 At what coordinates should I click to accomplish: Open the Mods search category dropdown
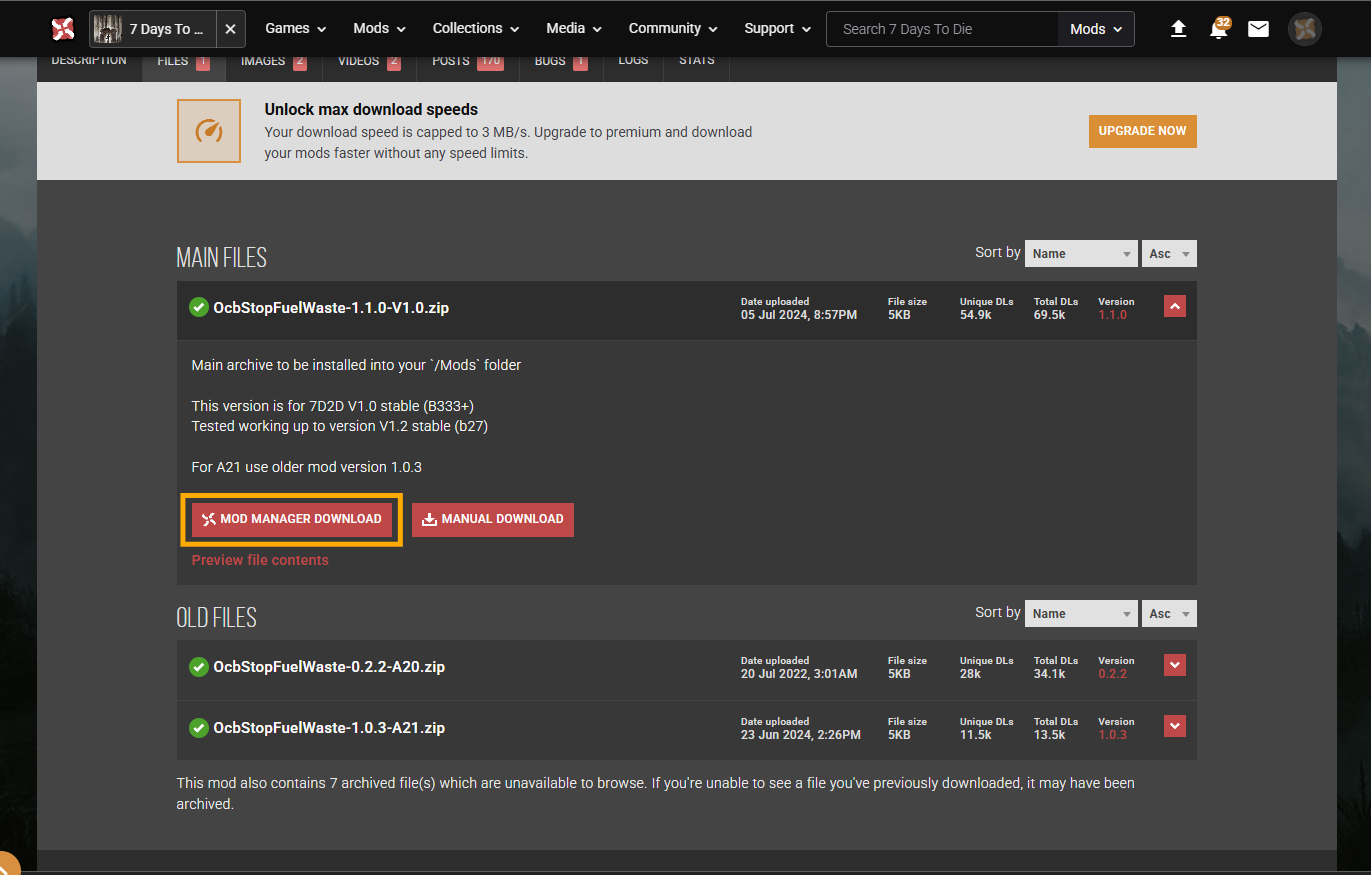coord(1096,29)
